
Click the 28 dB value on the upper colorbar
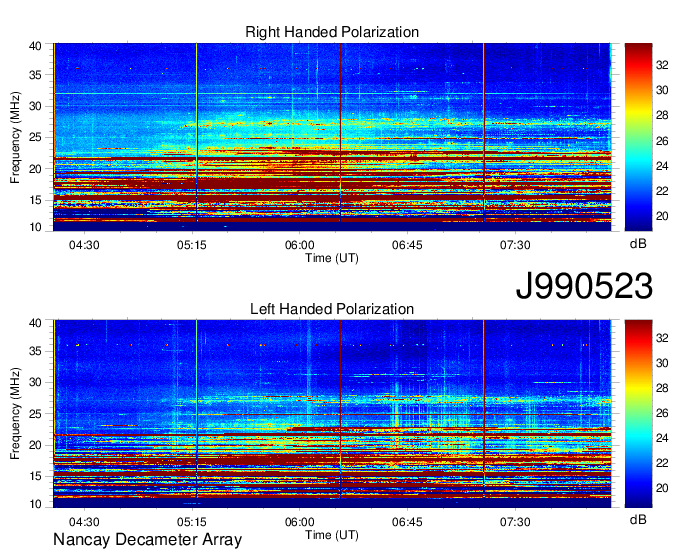[x=662, y=115]
